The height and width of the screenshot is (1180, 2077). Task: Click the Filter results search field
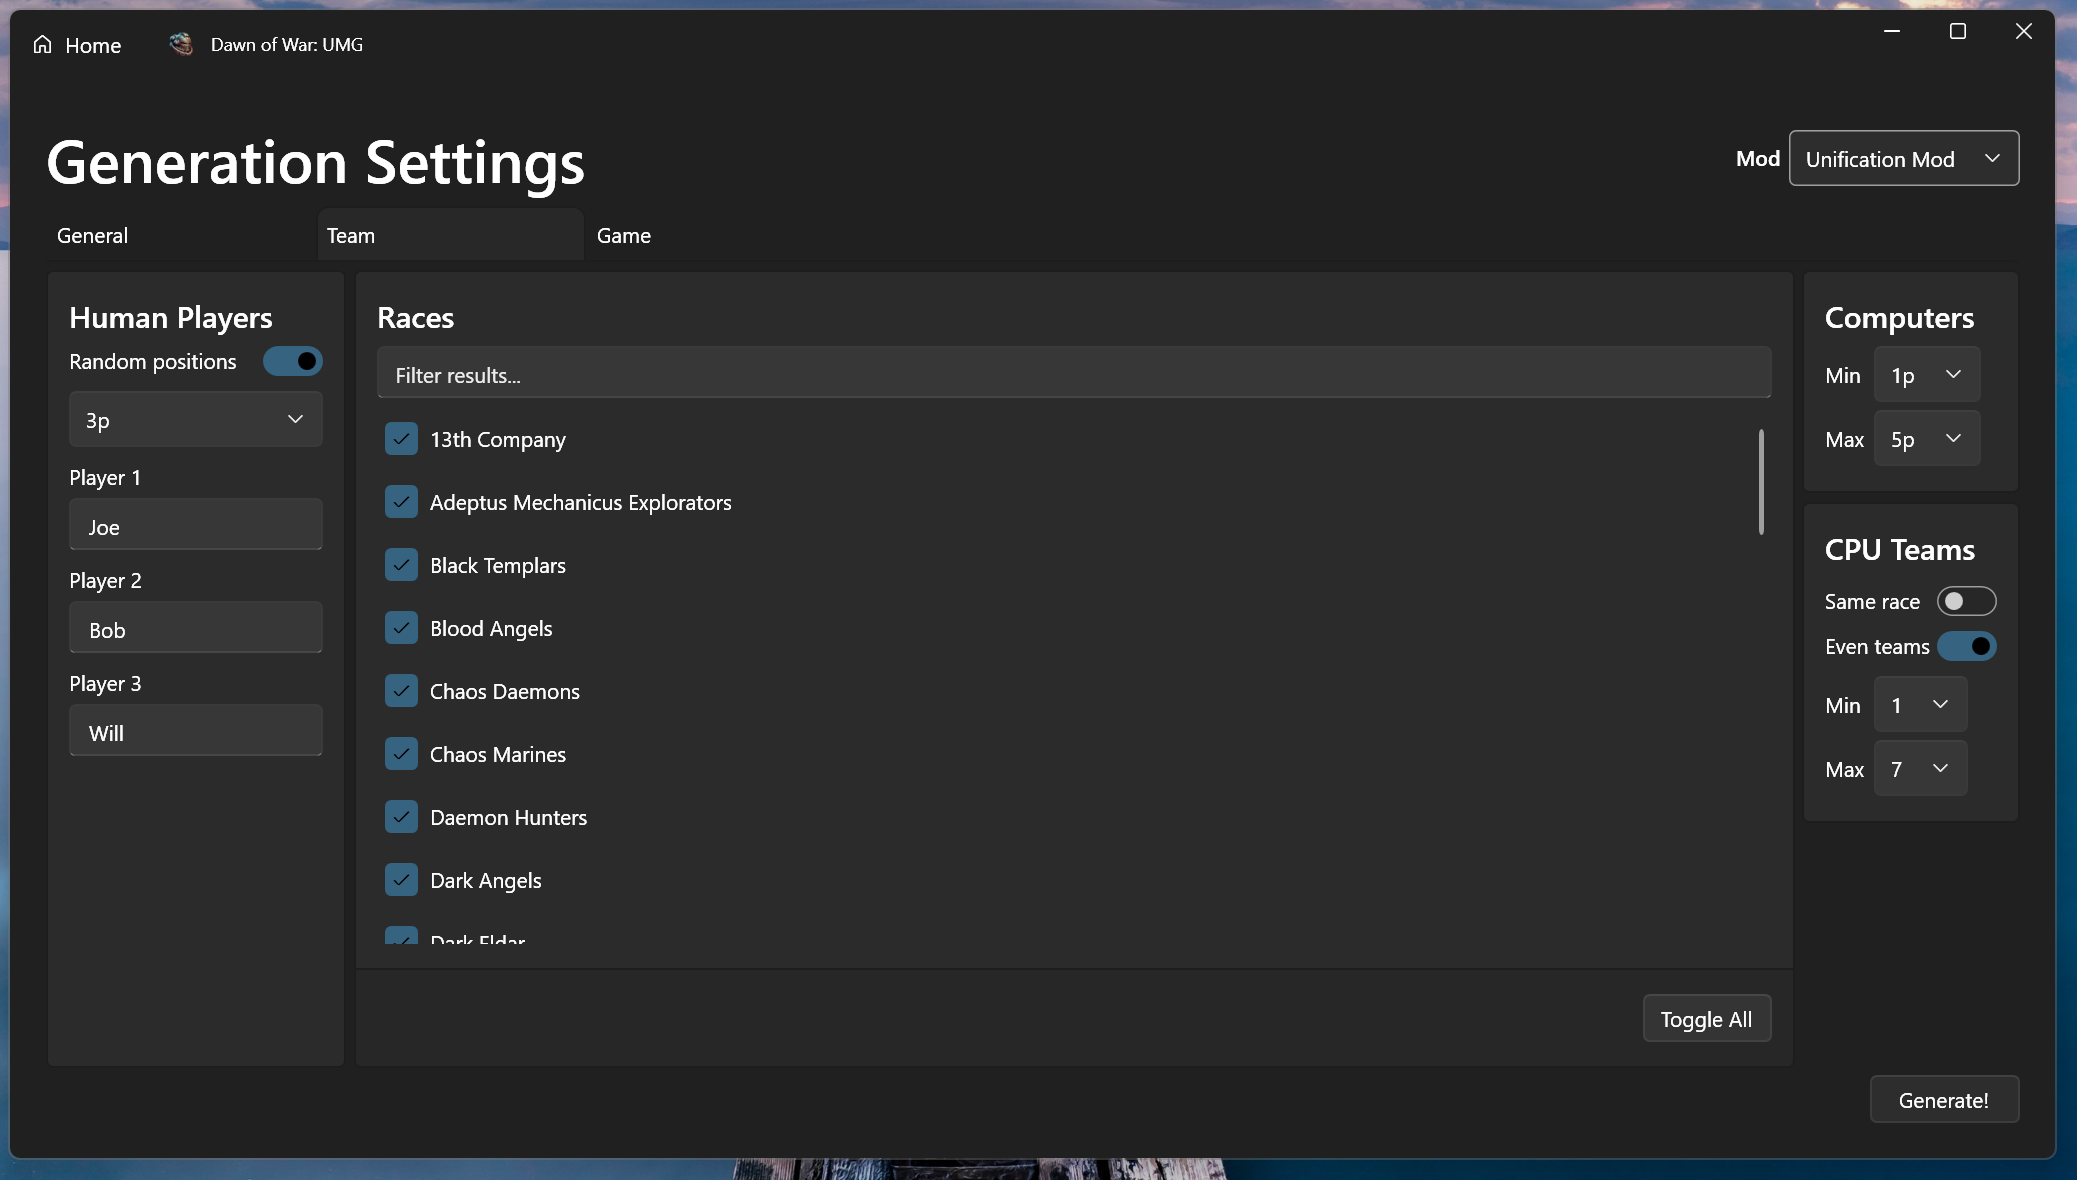click(1073, 375)
